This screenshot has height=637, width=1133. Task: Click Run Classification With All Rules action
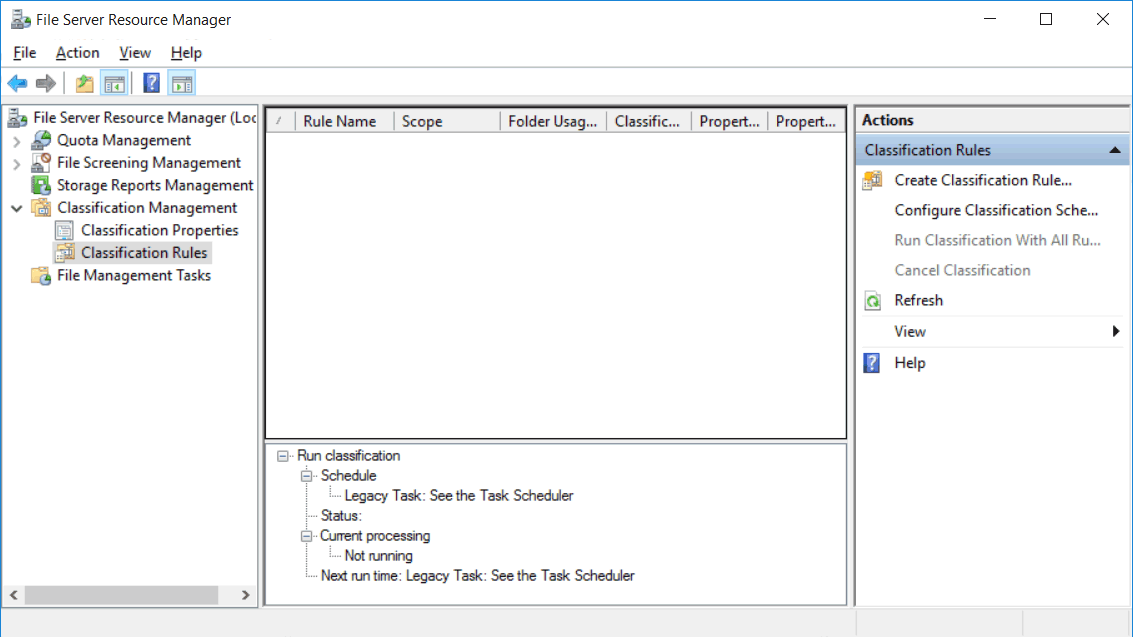pyautogui.click(x=997, y=240)
